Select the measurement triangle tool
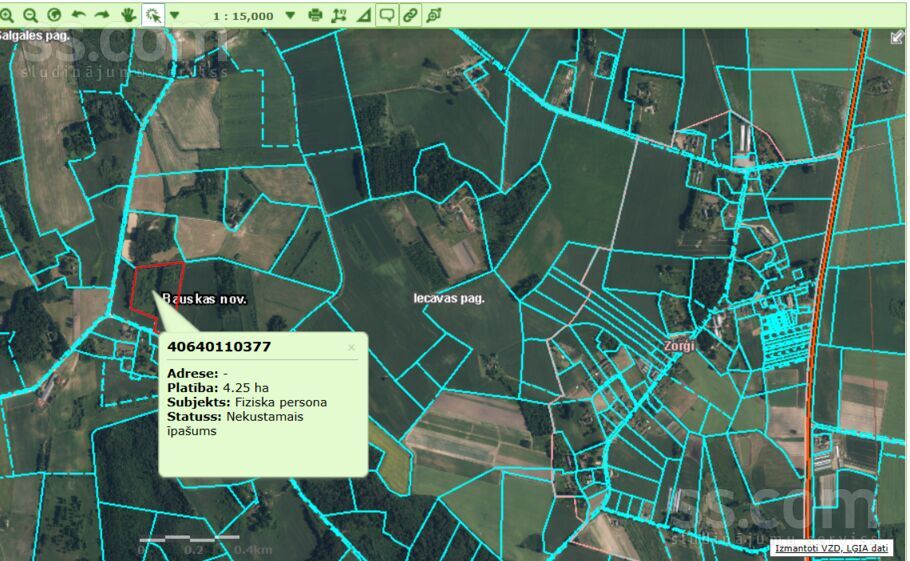910x561 pixels. click(362, 15)
